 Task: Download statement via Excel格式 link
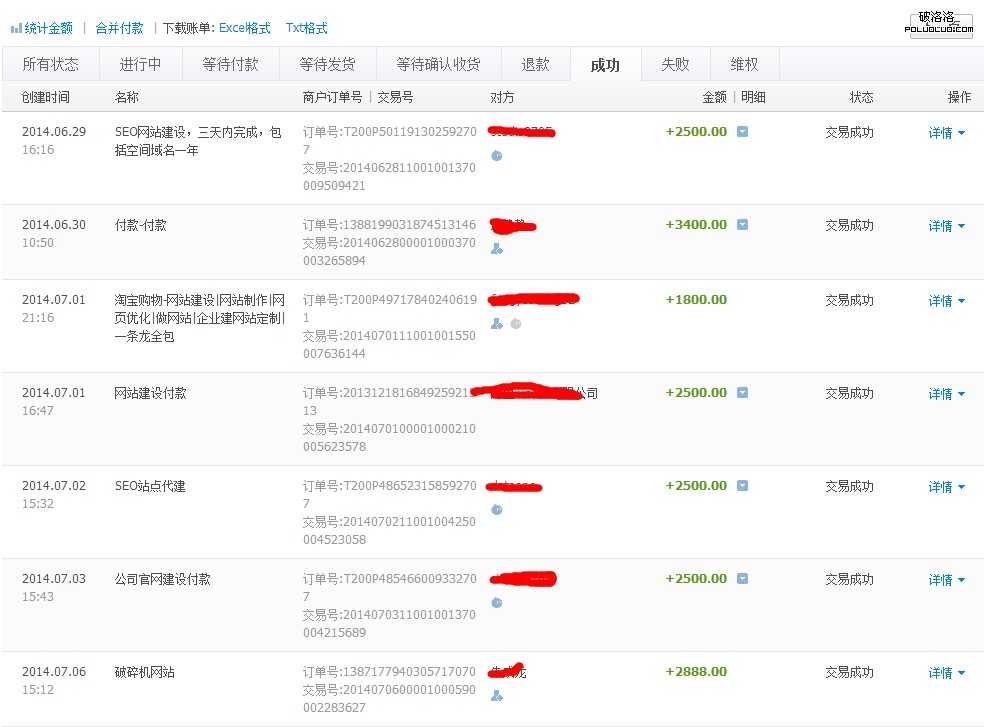point(245,28)
